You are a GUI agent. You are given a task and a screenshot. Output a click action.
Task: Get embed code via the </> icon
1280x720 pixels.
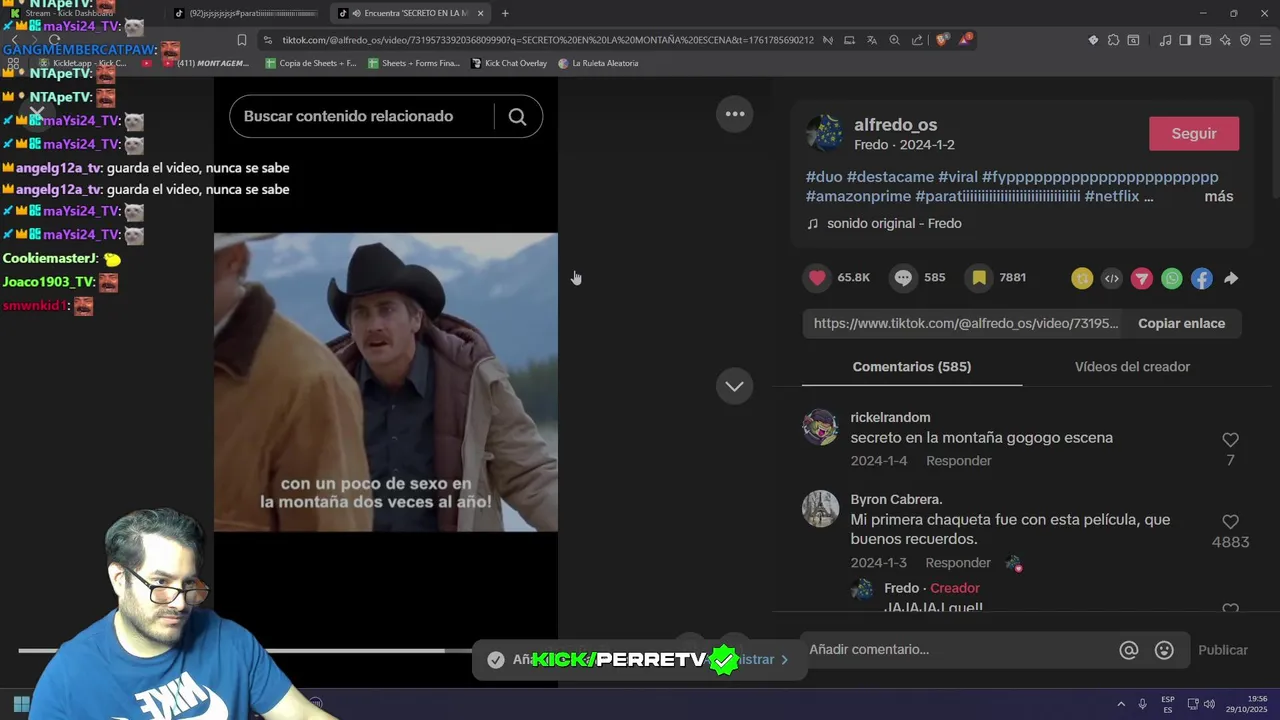click(1112, 279)
